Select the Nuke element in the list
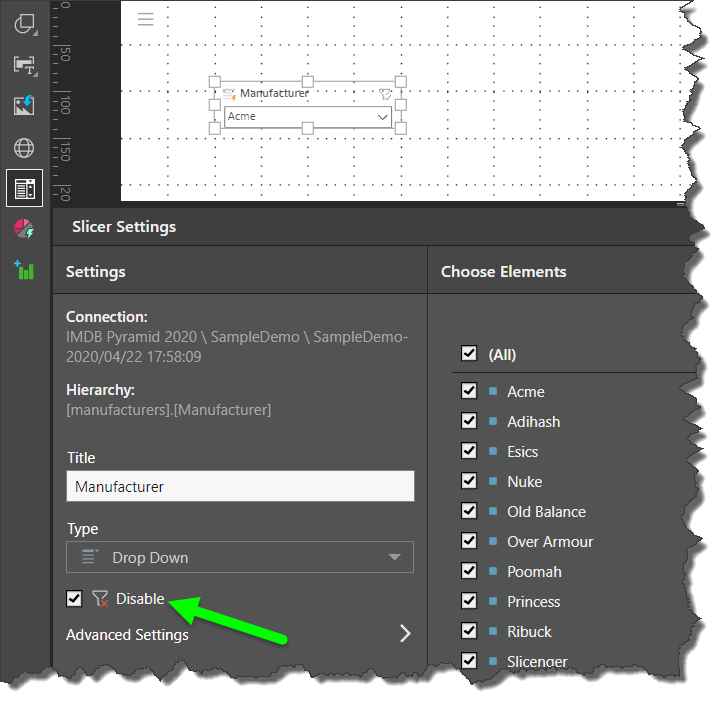 click(524, 482)
